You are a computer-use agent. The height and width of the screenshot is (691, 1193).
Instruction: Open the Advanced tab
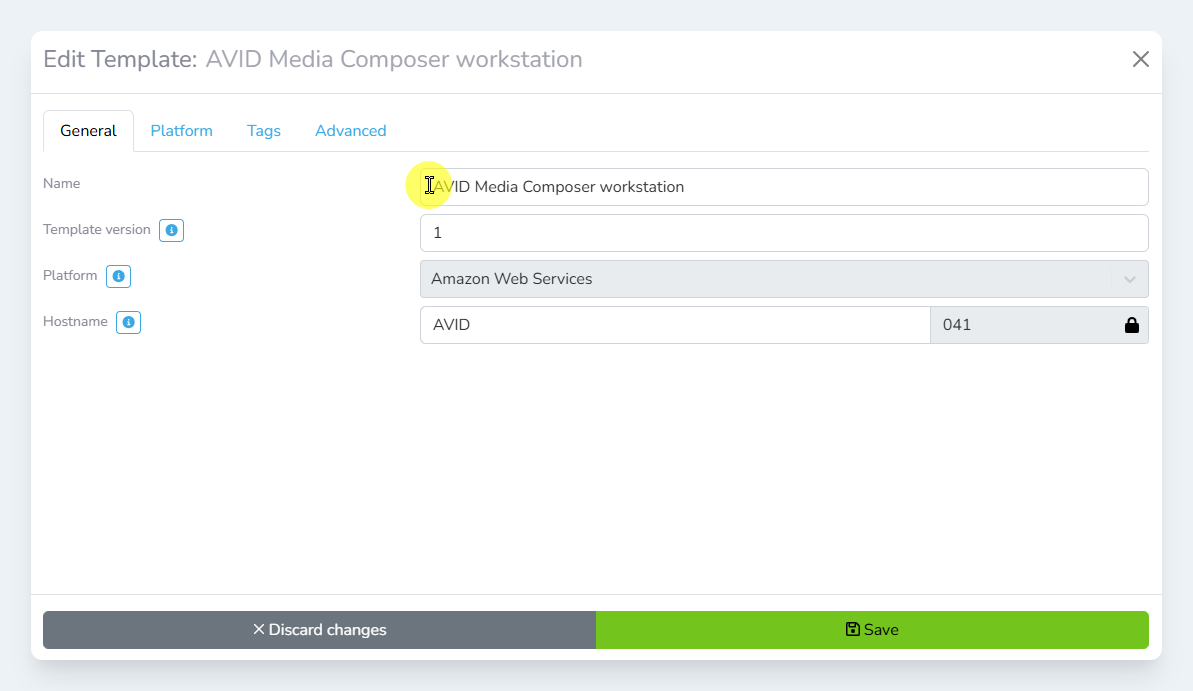point(350,131)
